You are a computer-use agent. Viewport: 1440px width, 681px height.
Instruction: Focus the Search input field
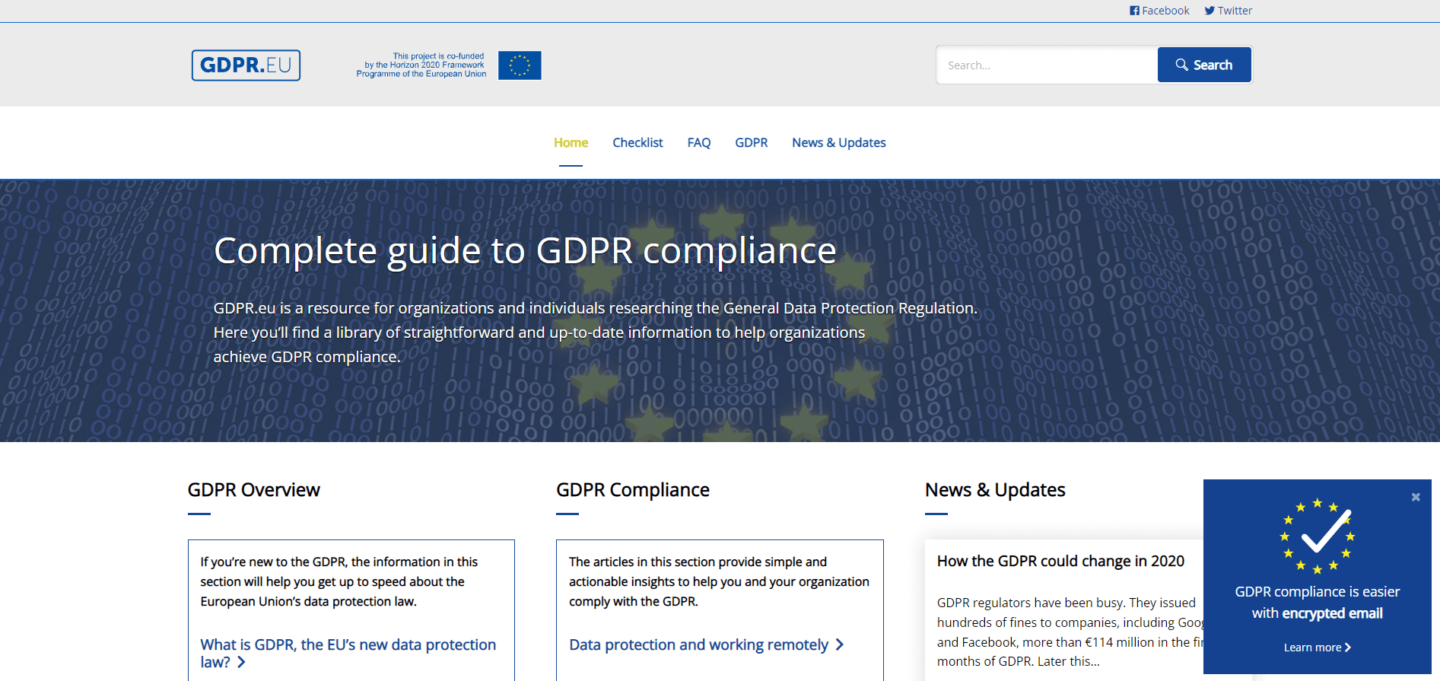tap(1047, 65)
